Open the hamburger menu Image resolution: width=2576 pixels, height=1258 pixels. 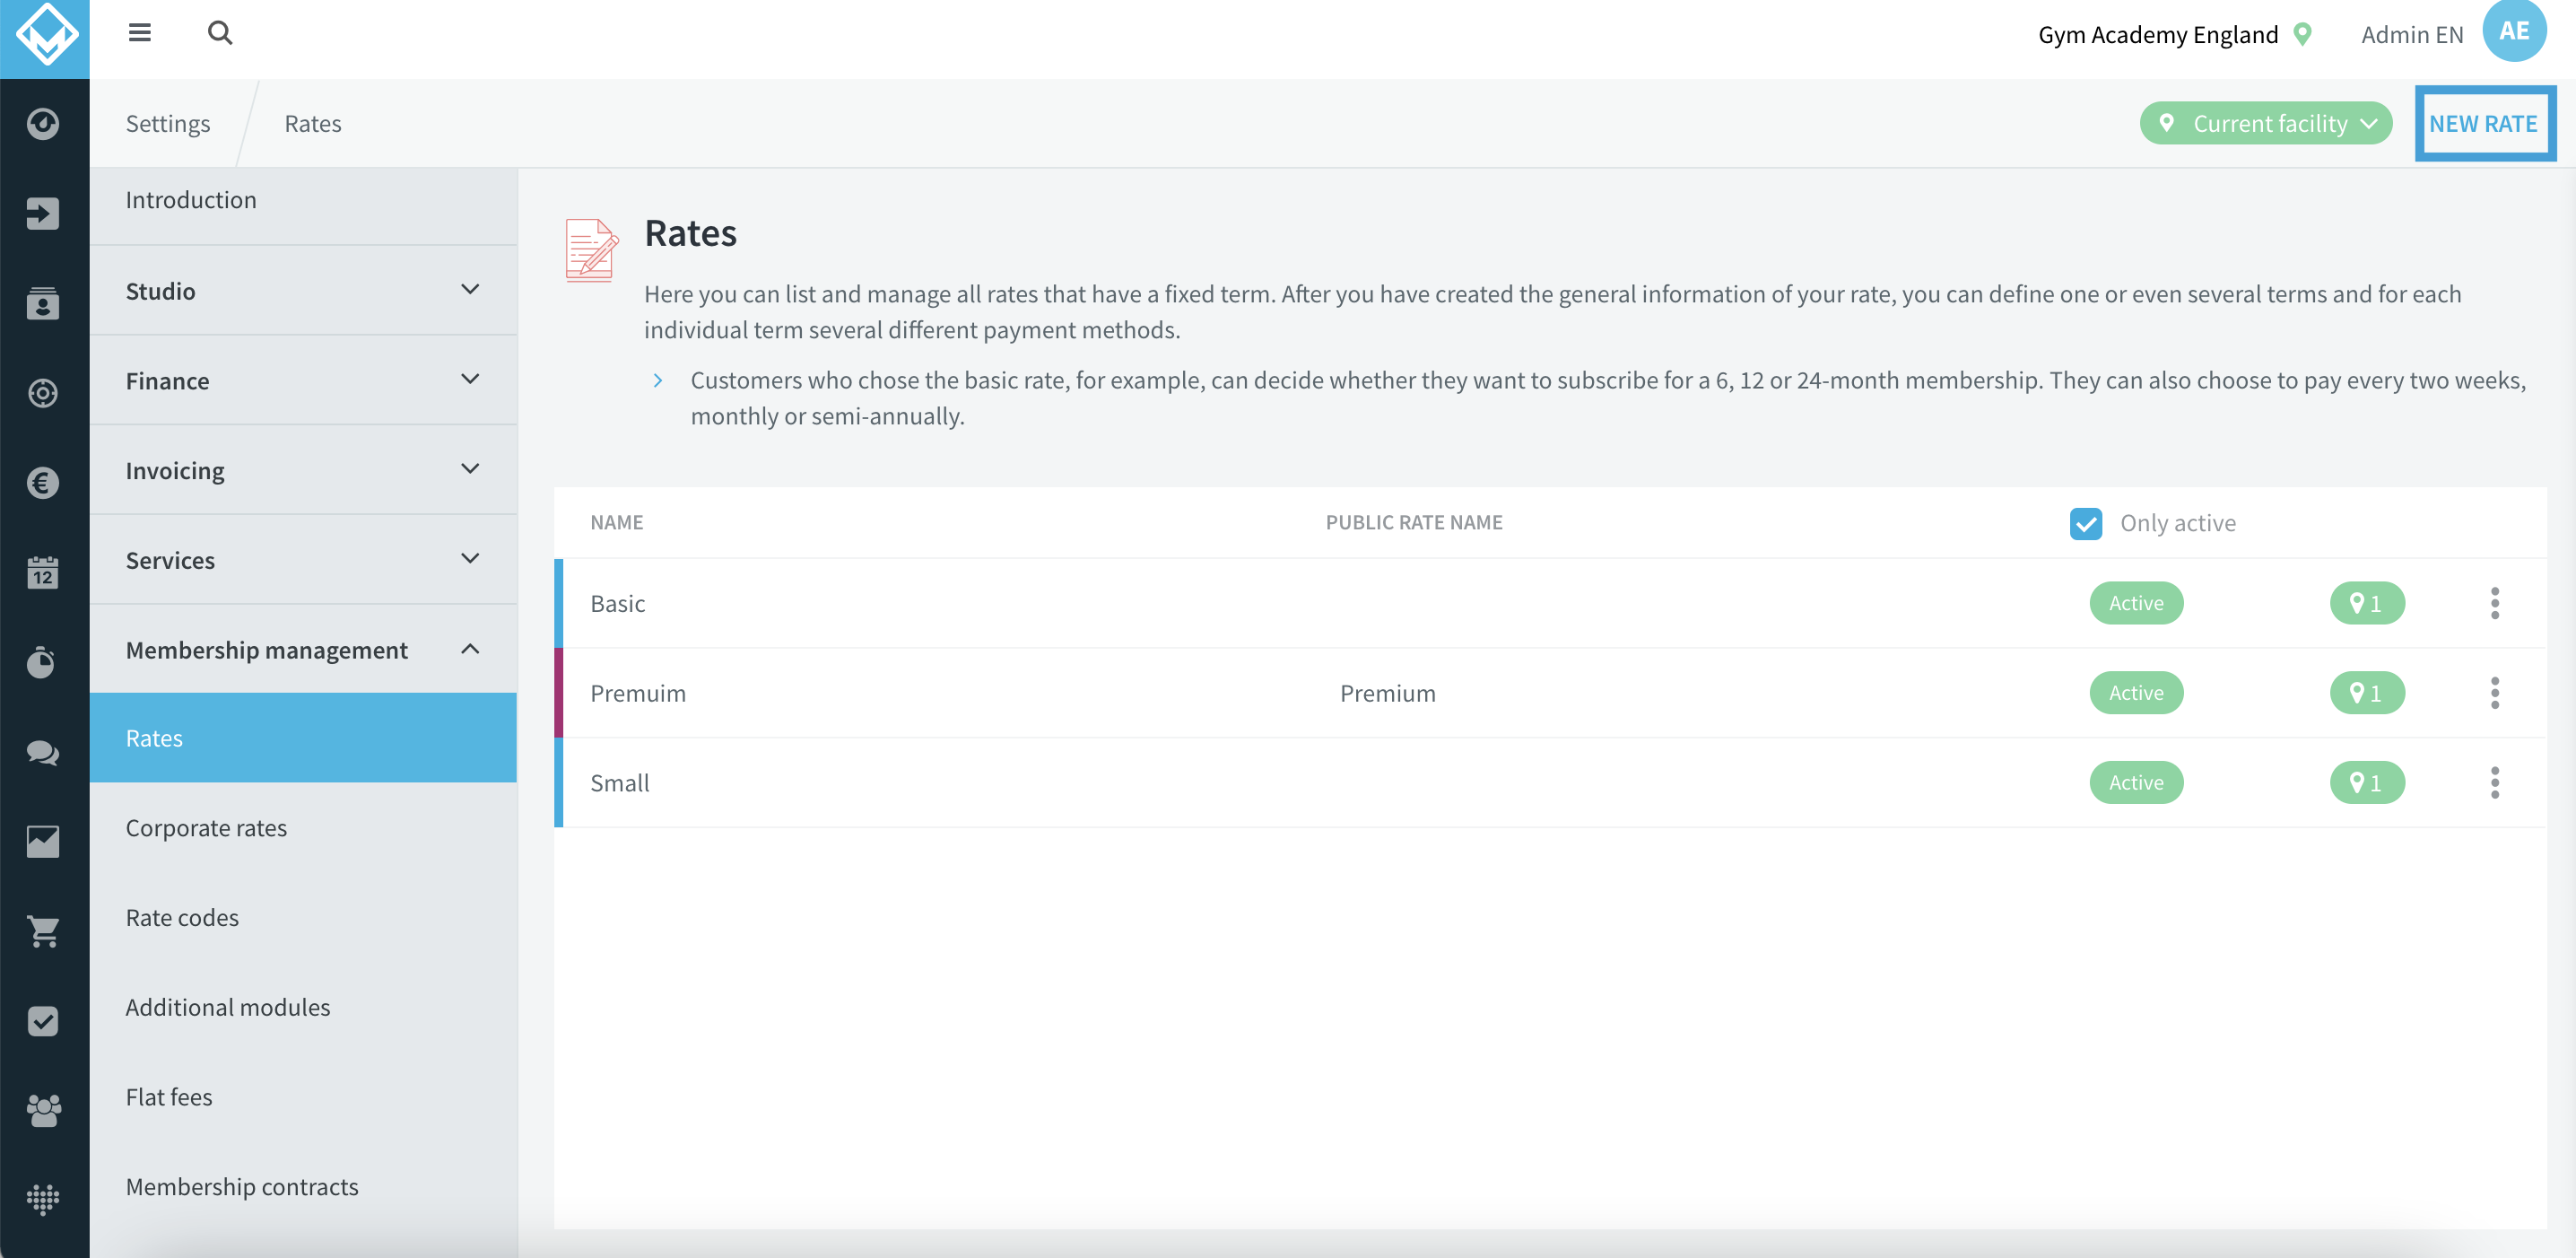tap(140, 33)
